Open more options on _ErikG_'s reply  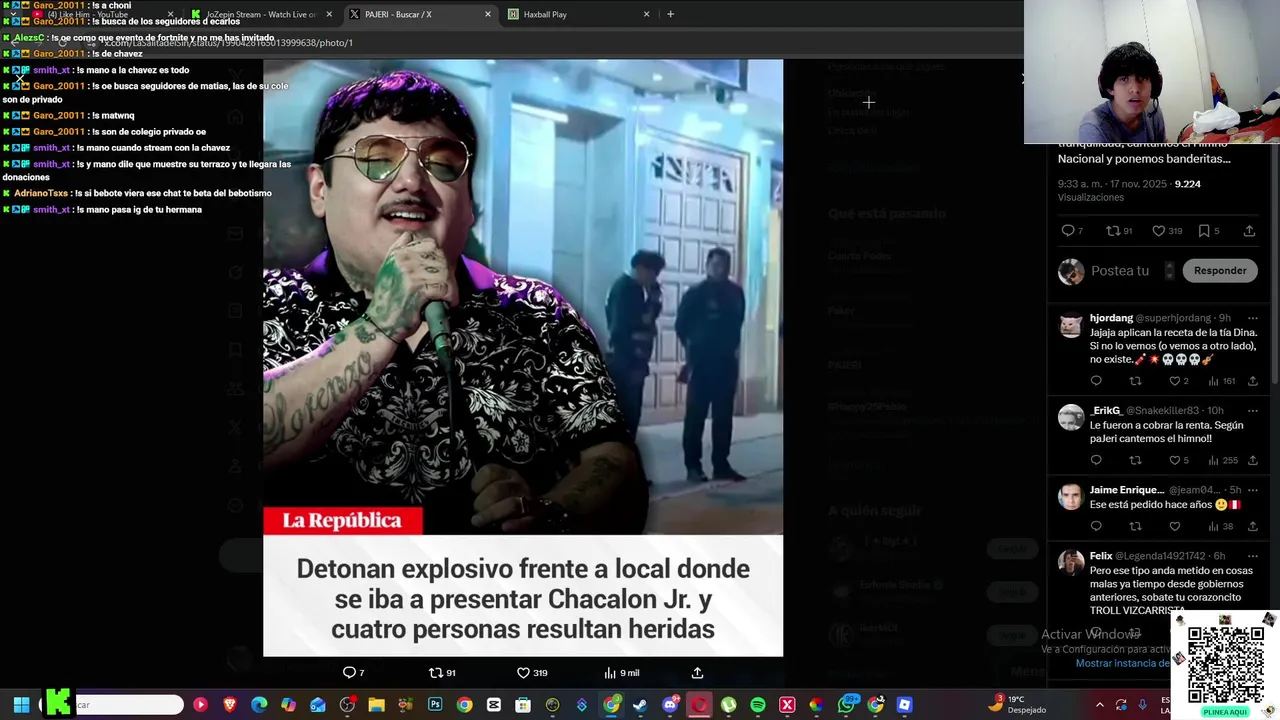pyautogui.click(x=1252, y=411)
